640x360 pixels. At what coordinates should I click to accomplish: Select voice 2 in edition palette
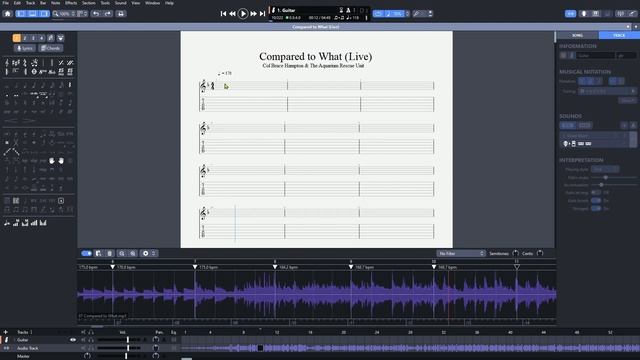click(x=25, y=38)
